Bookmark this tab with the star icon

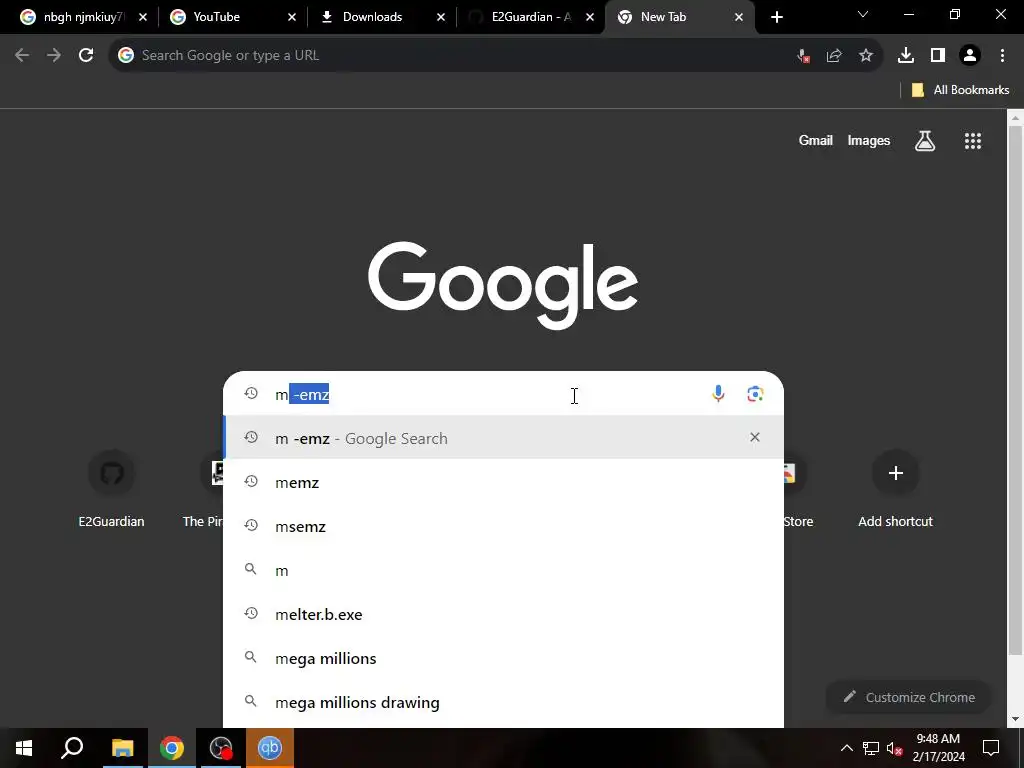click(866, 56)
